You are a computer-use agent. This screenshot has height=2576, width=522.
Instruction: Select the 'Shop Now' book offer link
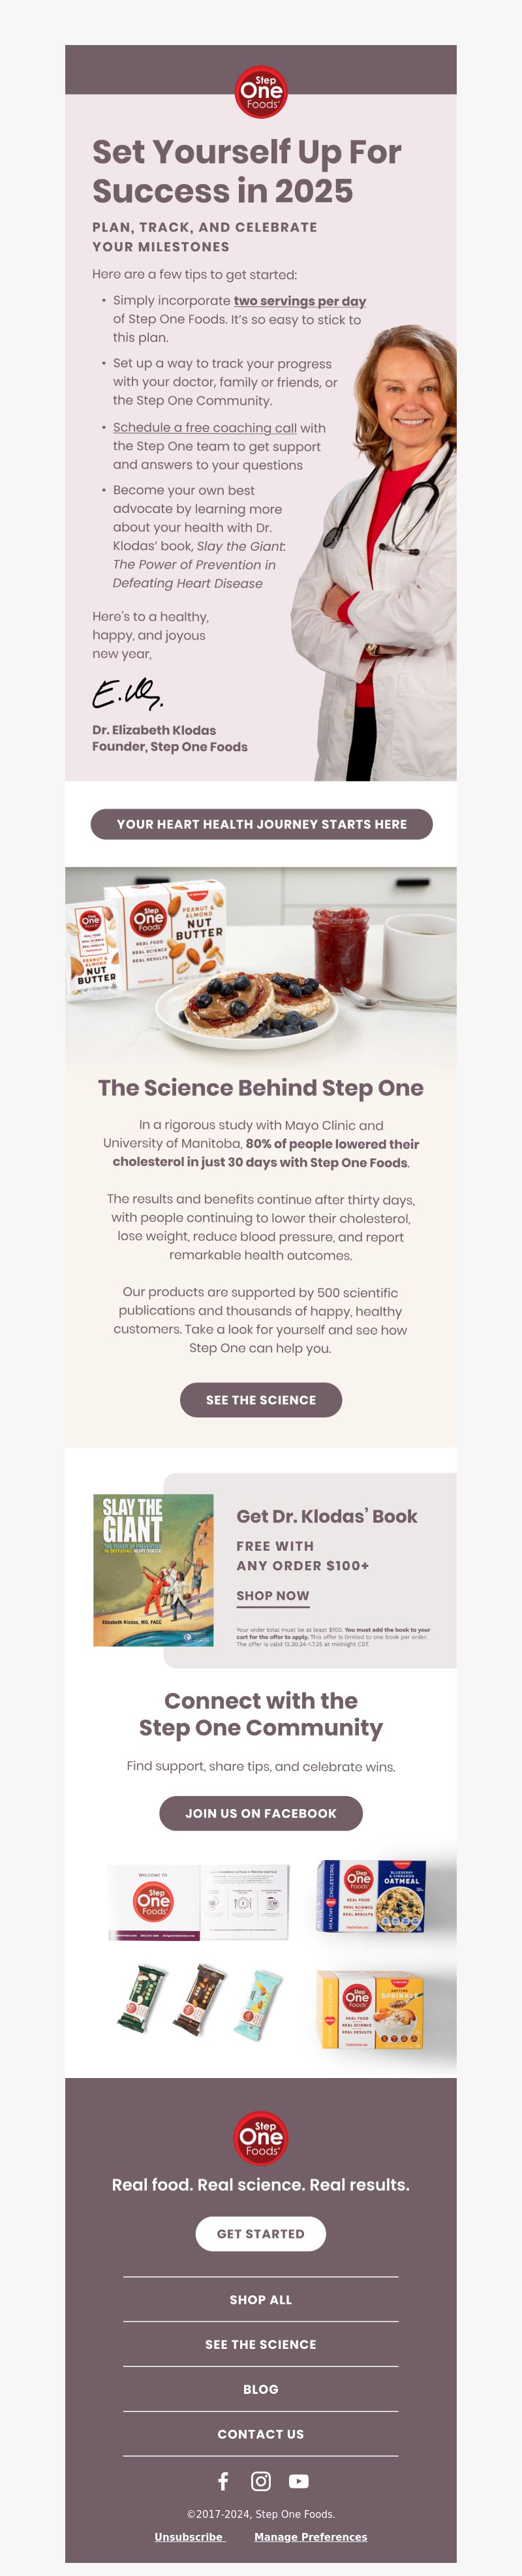(x=273, y=1596)
